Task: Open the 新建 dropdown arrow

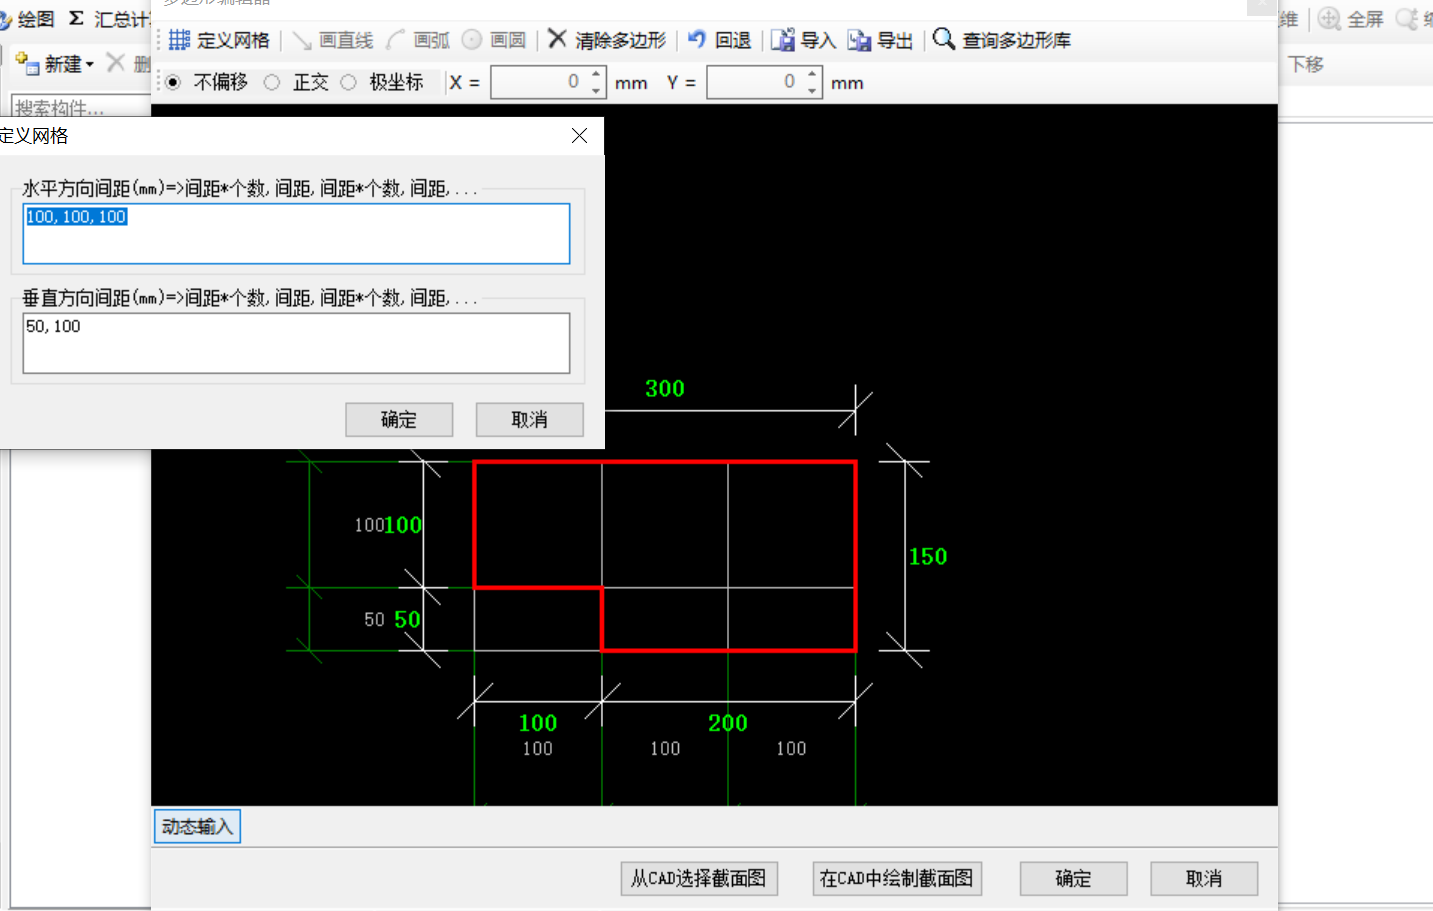Action: pos(90,64)
